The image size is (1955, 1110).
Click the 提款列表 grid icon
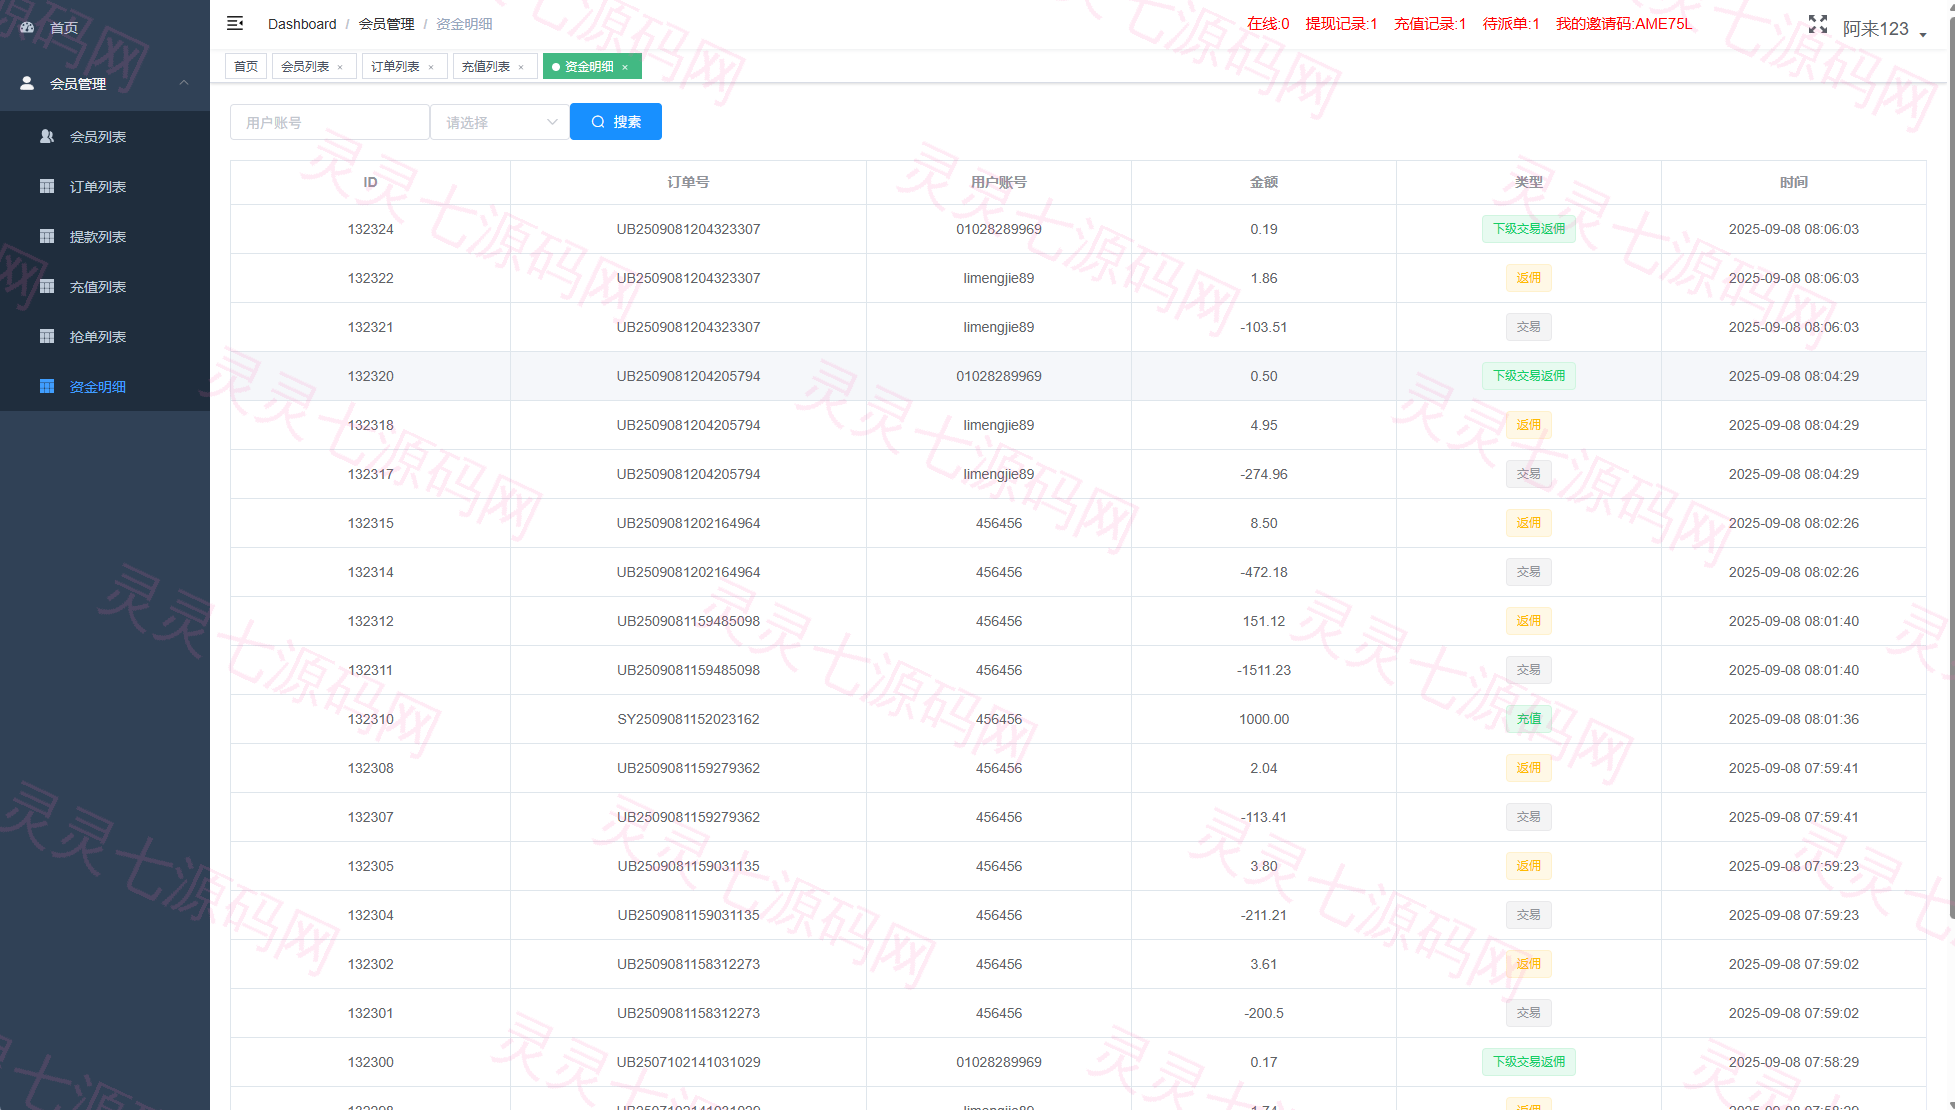pyautogui.click(x=47, y=236)
